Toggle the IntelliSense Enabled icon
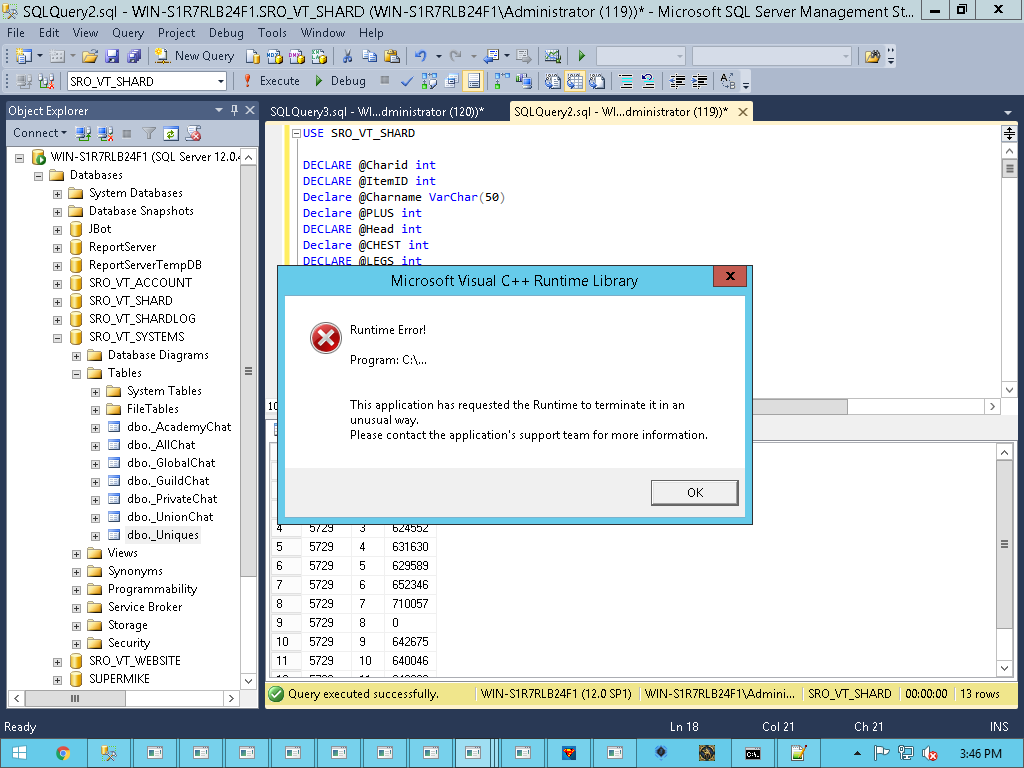 click(x=473, y=81)
